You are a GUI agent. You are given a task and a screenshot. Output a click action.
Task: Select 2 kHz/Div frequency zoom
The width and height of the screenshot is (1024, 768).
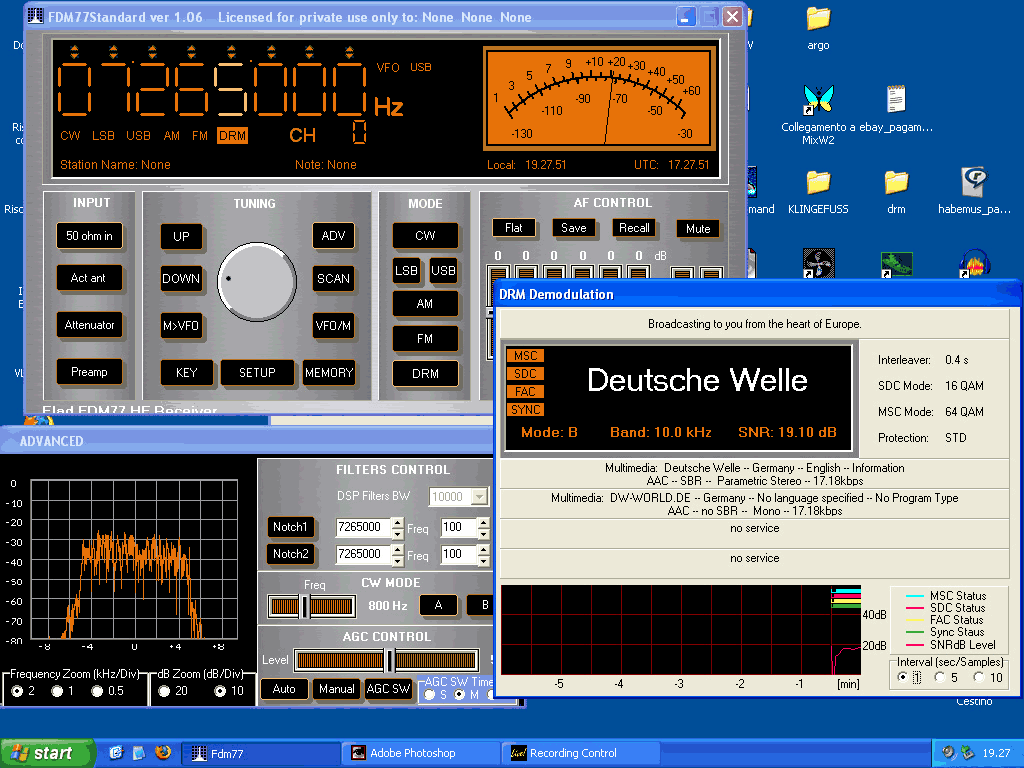[17, 691]
